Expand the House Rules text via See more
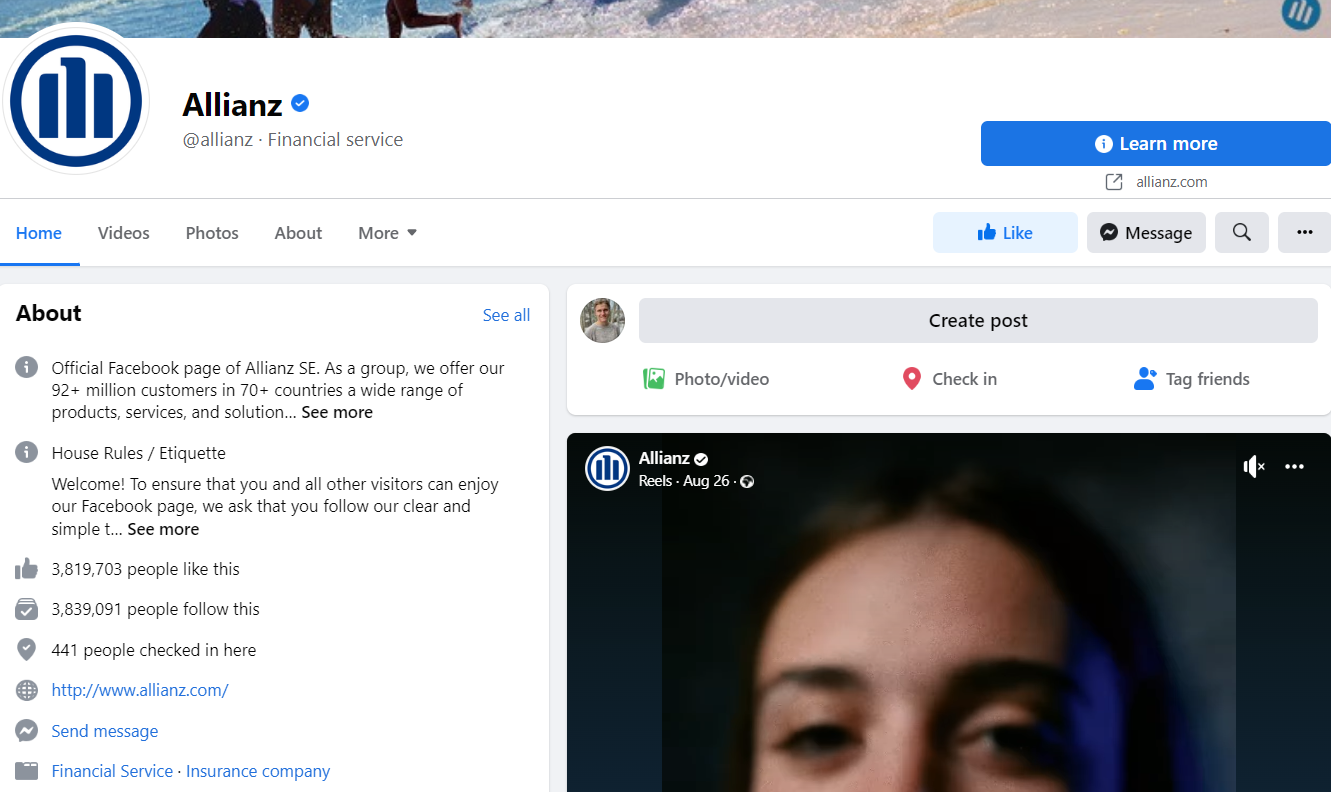 coord(163,528)
